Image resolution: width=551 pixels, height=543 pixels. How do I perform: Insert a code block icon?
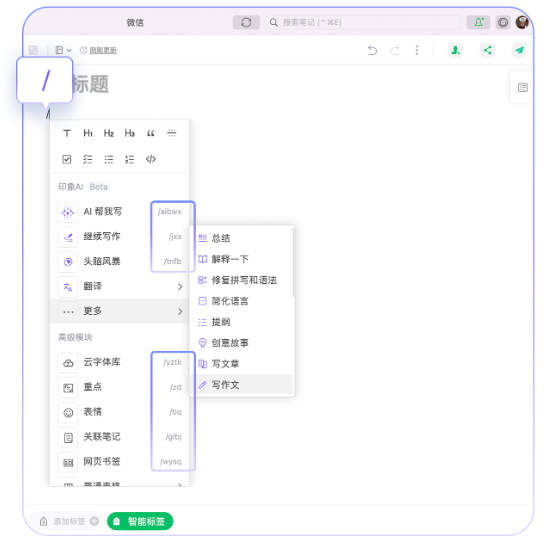click(x=151, y=159)
